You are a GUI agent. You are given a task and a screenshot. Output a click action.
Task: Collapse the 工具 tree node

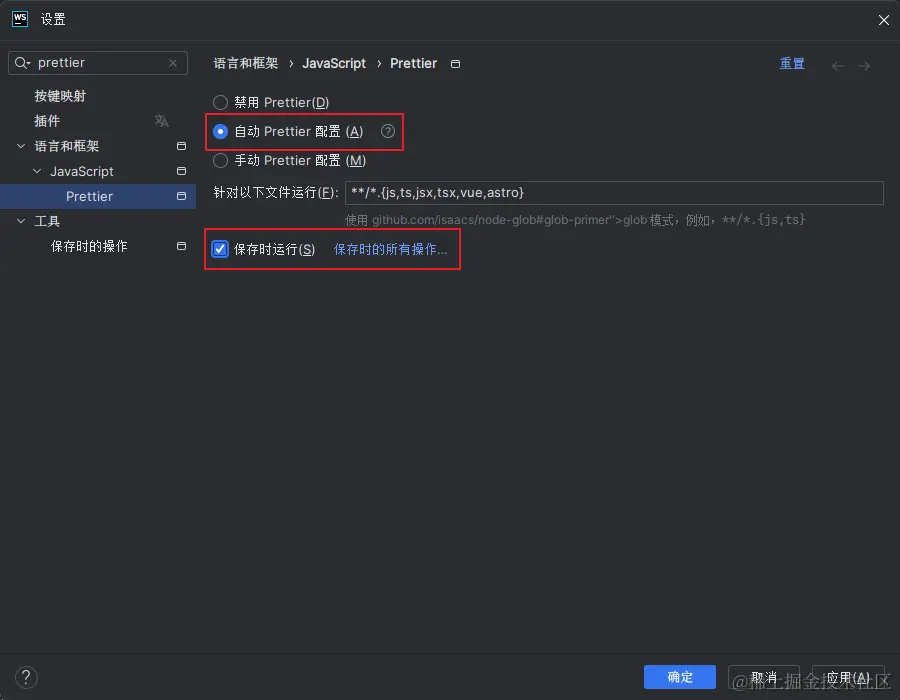[21, 221]
